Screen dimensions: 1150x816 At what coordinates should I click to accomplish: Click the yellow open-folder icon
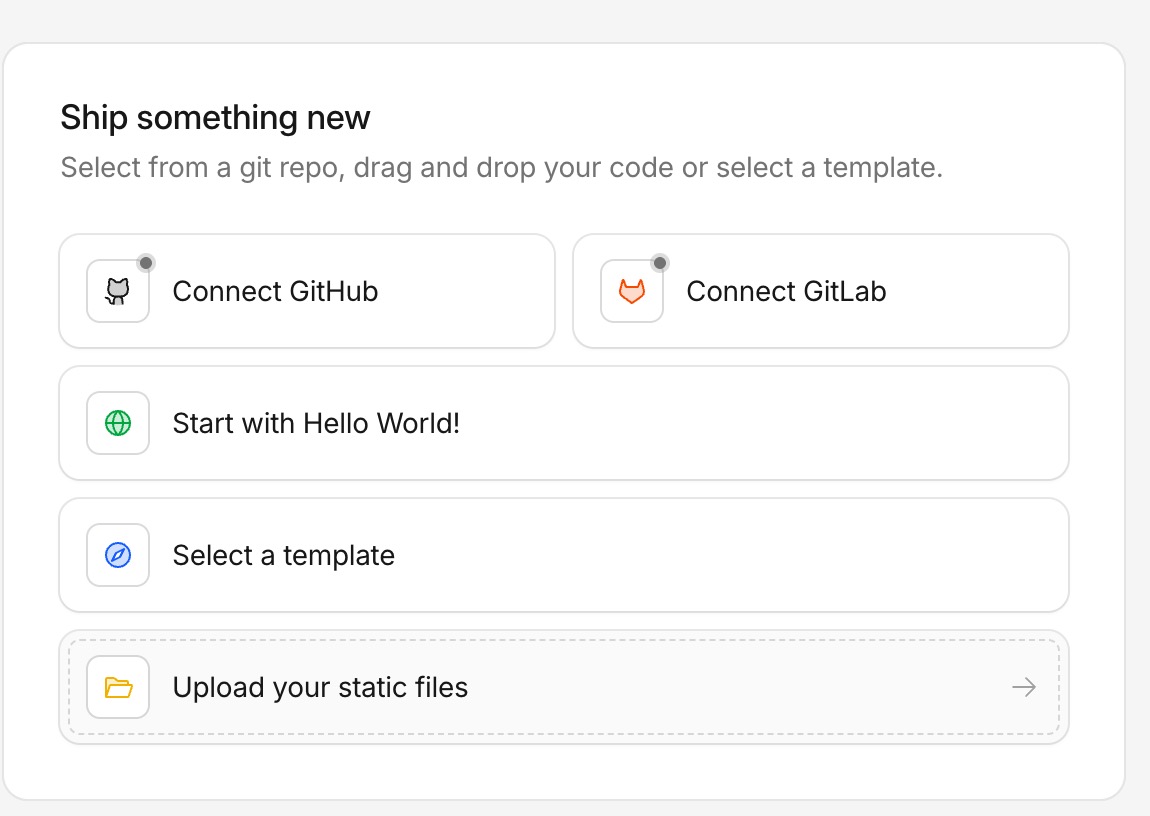click(118, 687)
